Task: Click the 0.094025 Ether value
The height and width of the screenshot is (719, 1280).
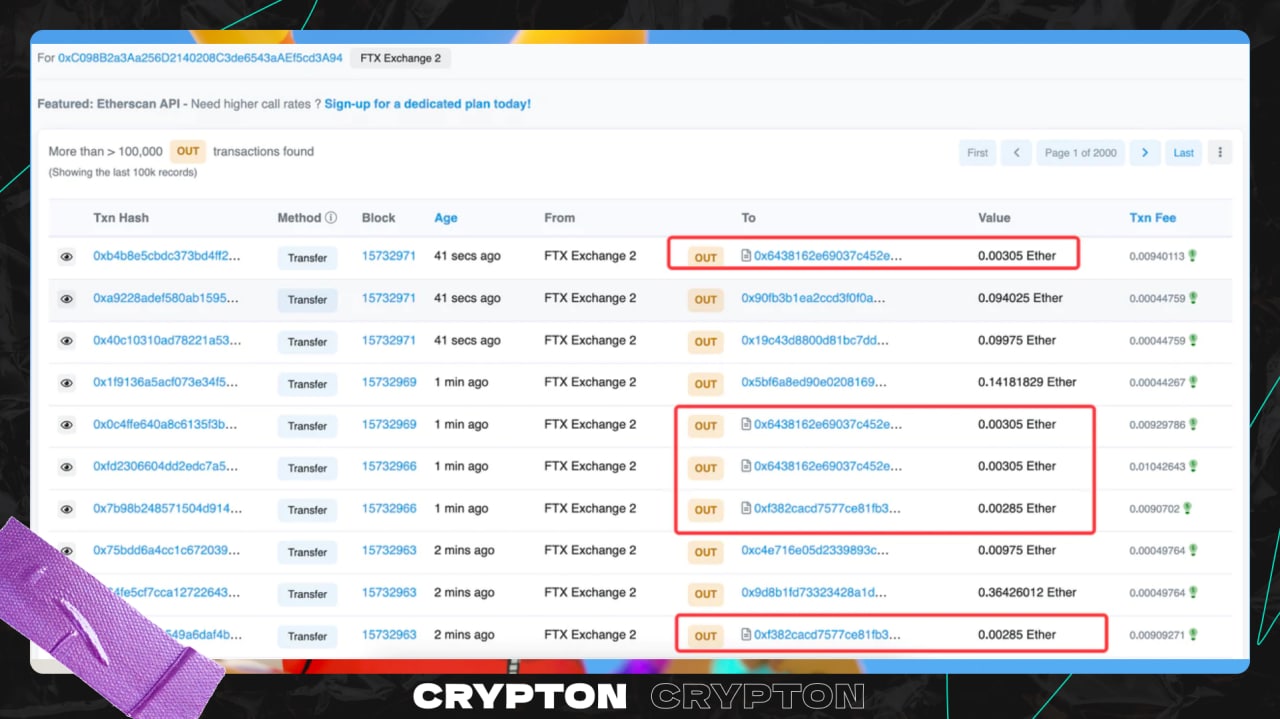Action: (1020, 298)
